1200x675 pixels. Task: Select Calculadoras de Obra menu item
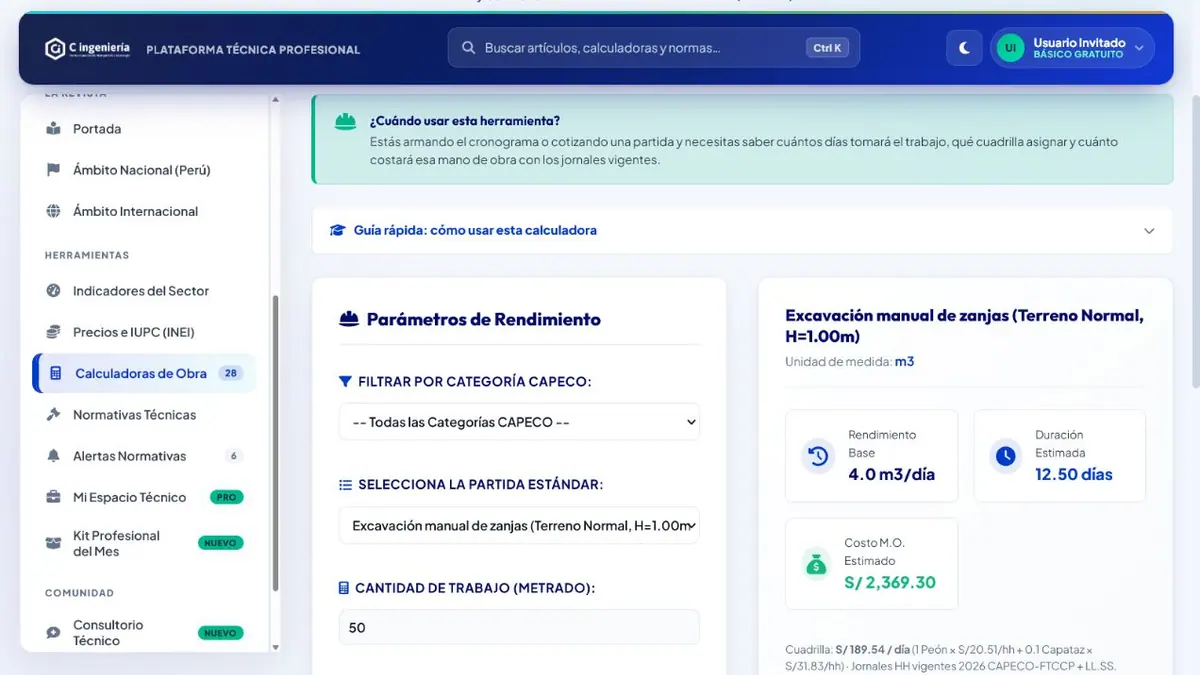145,373
